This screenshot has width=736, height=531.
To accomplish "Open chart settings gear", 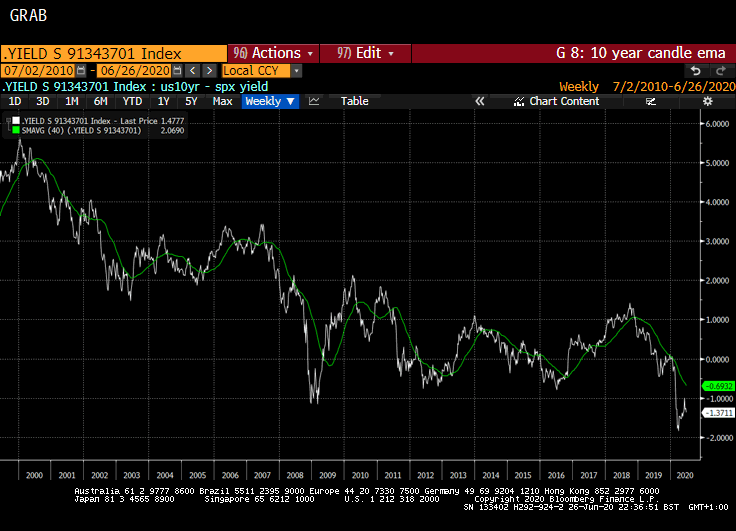I will 708,101.
